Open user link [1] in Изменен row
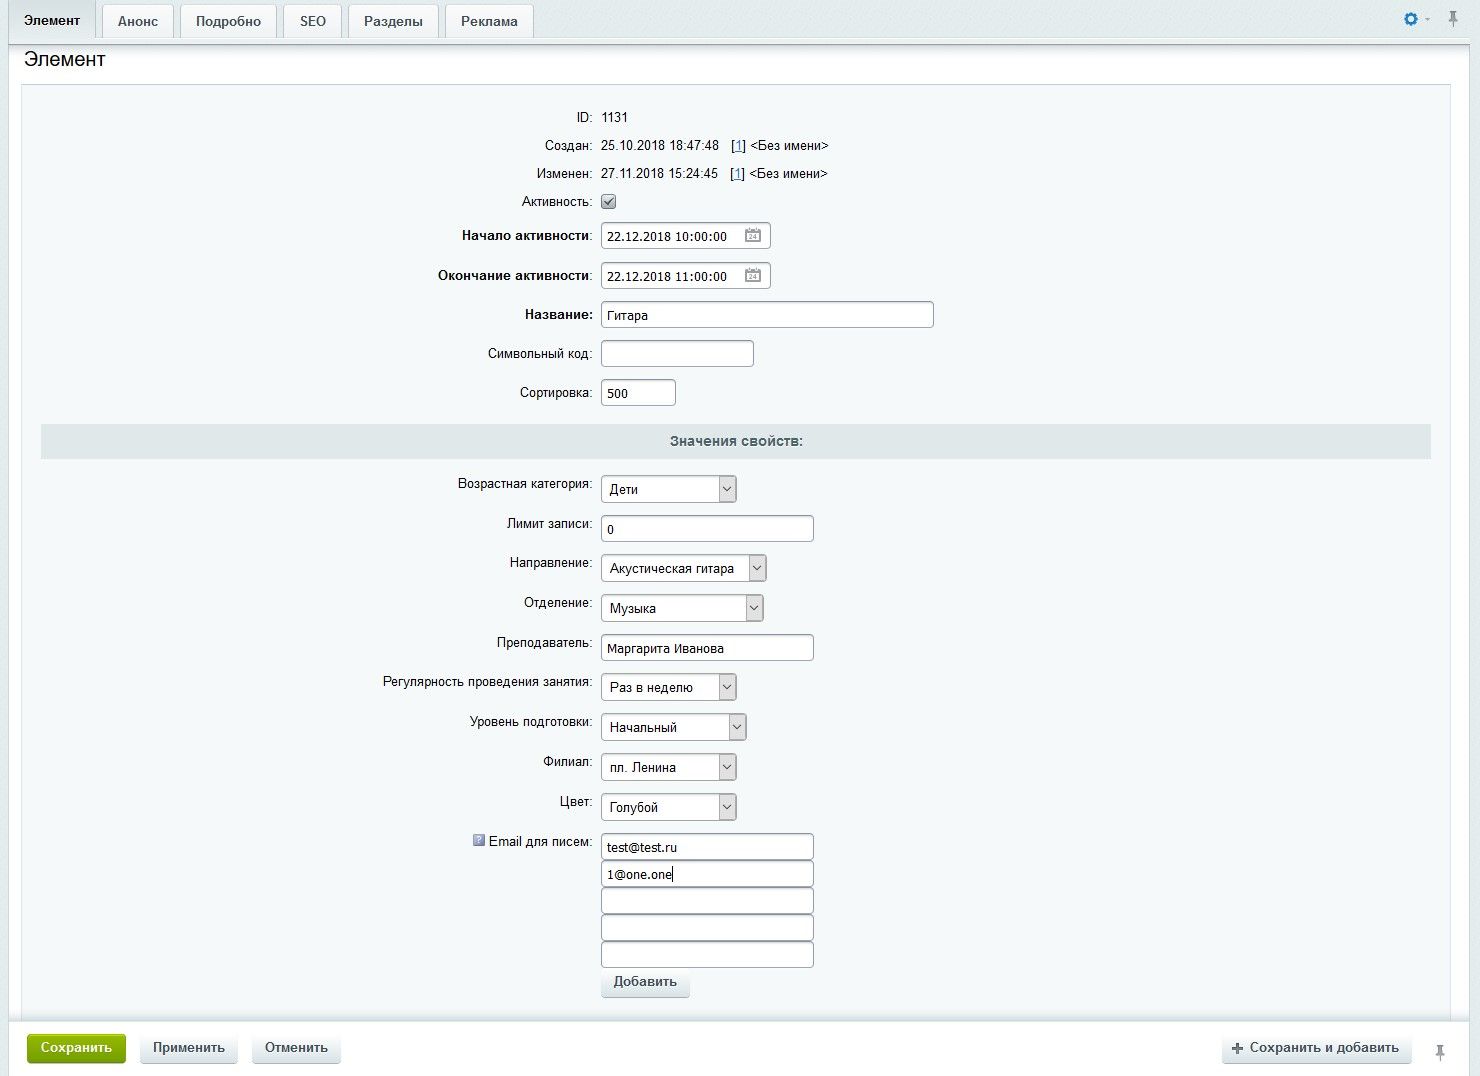Viewport: 1480px width, 1076px height. click(737, 174)
